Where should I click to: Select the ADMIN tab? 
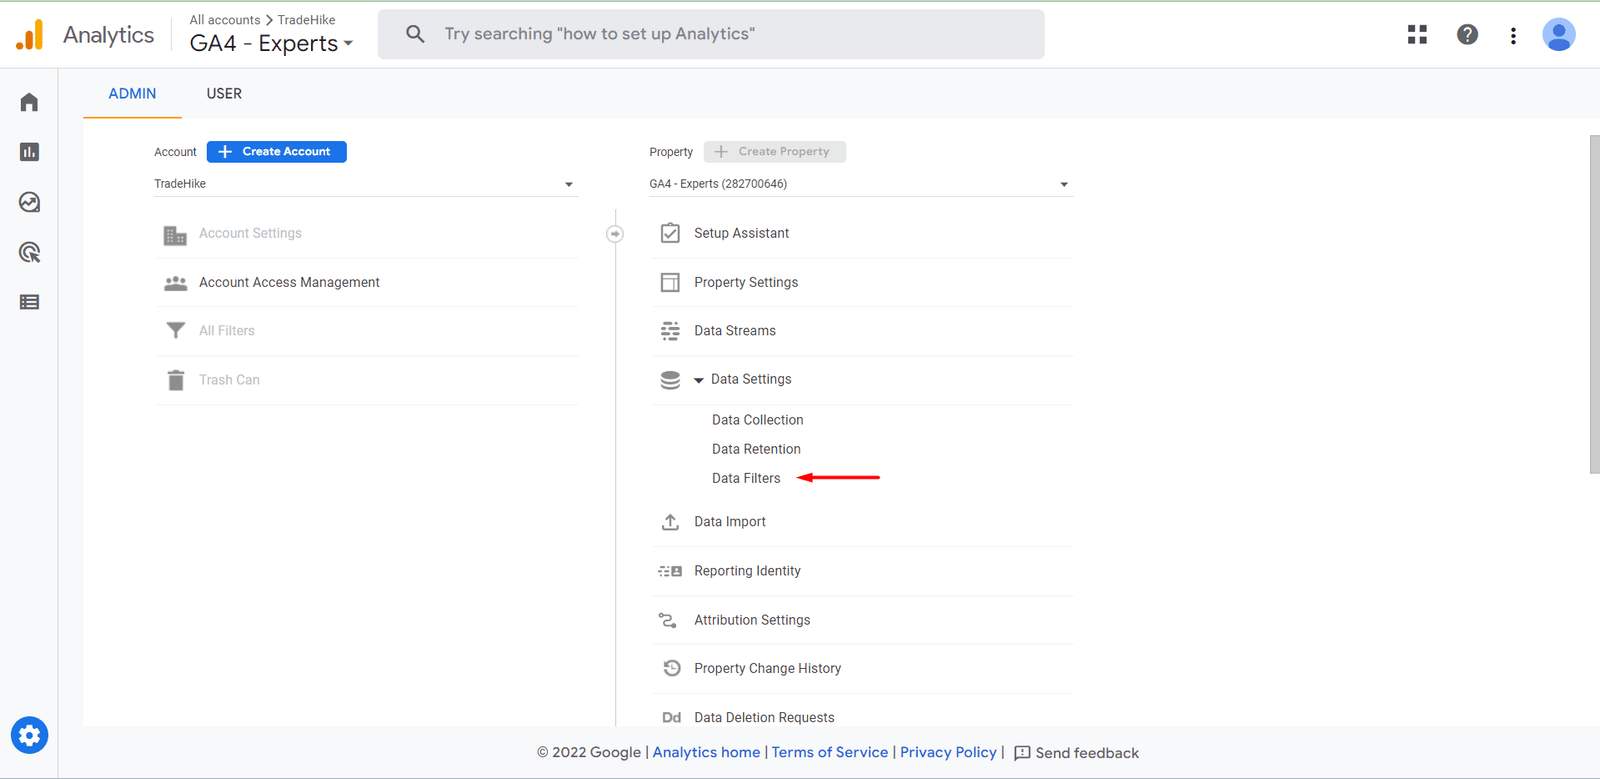[132, 94]
